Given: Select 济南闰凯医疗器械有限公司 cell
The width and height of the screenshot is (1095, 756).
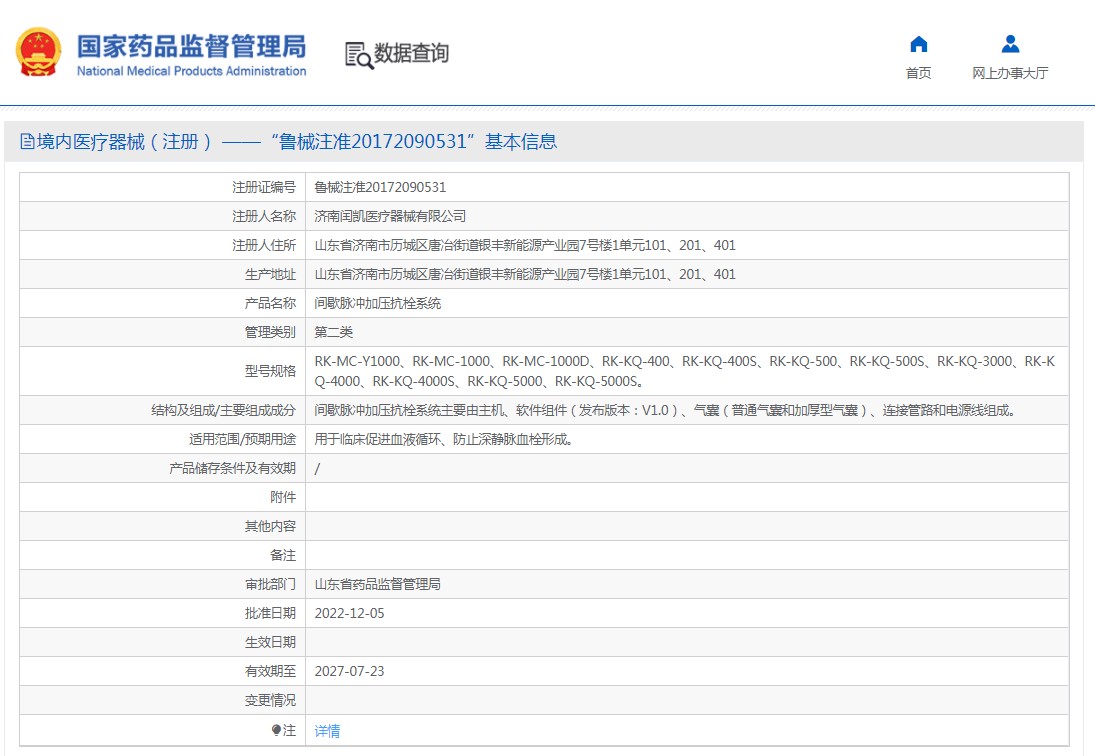Looking at the screenshot, I should pyautogui.click(x=390, y=216).
